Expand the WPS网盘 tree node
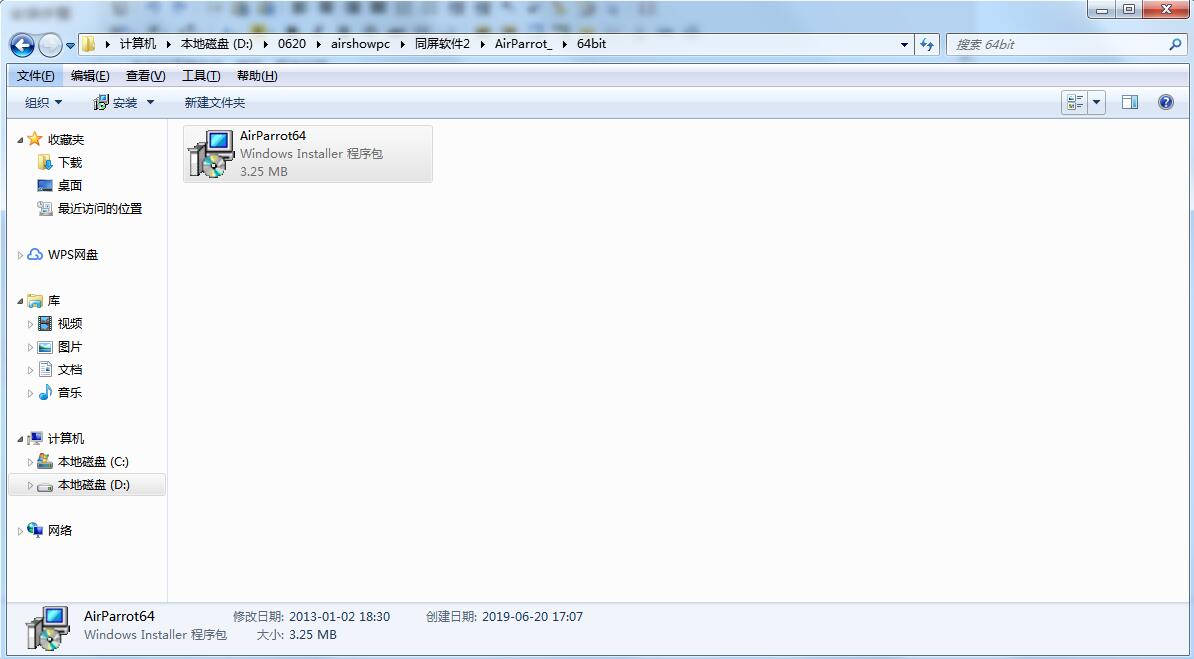 pyautogui.click(x=20, y=255)
